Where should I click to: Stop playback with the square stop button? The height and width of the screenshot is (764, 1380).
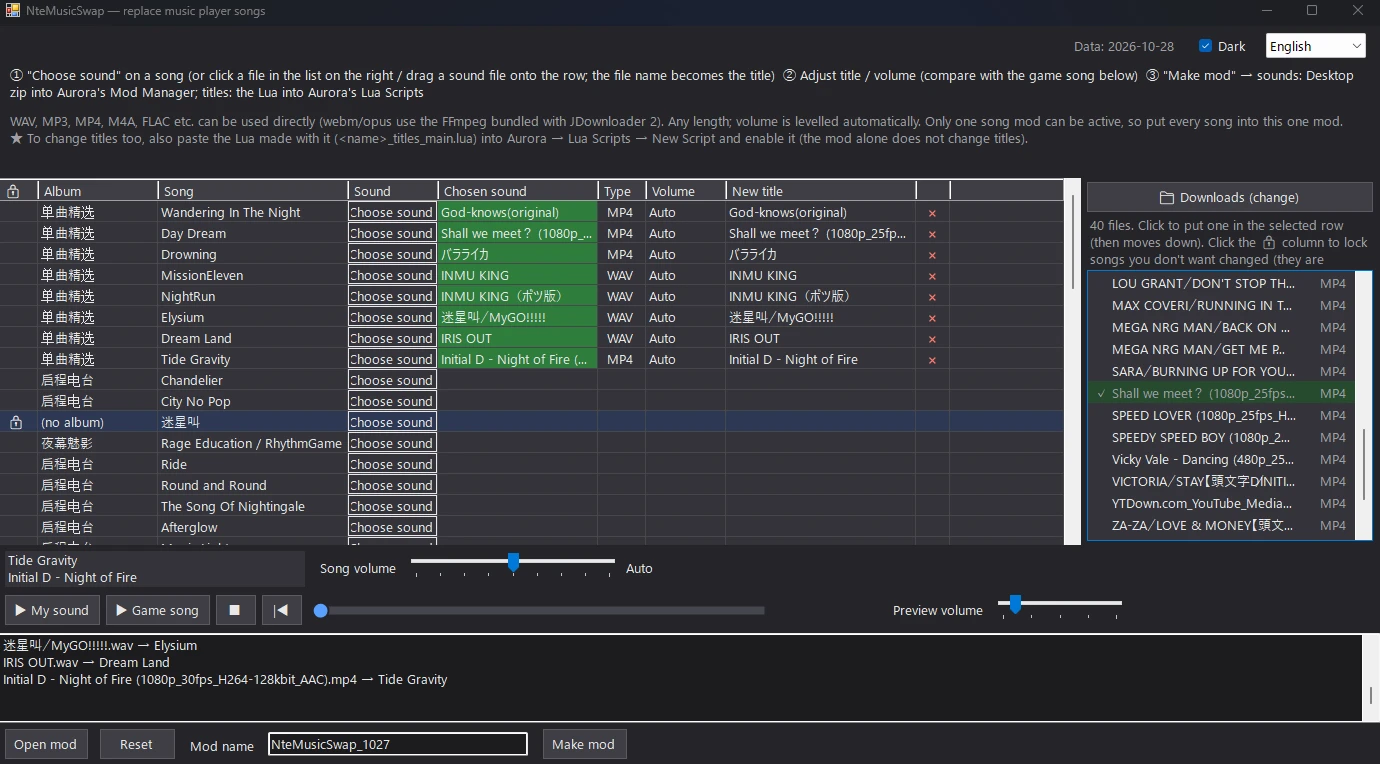pos(235,610)
